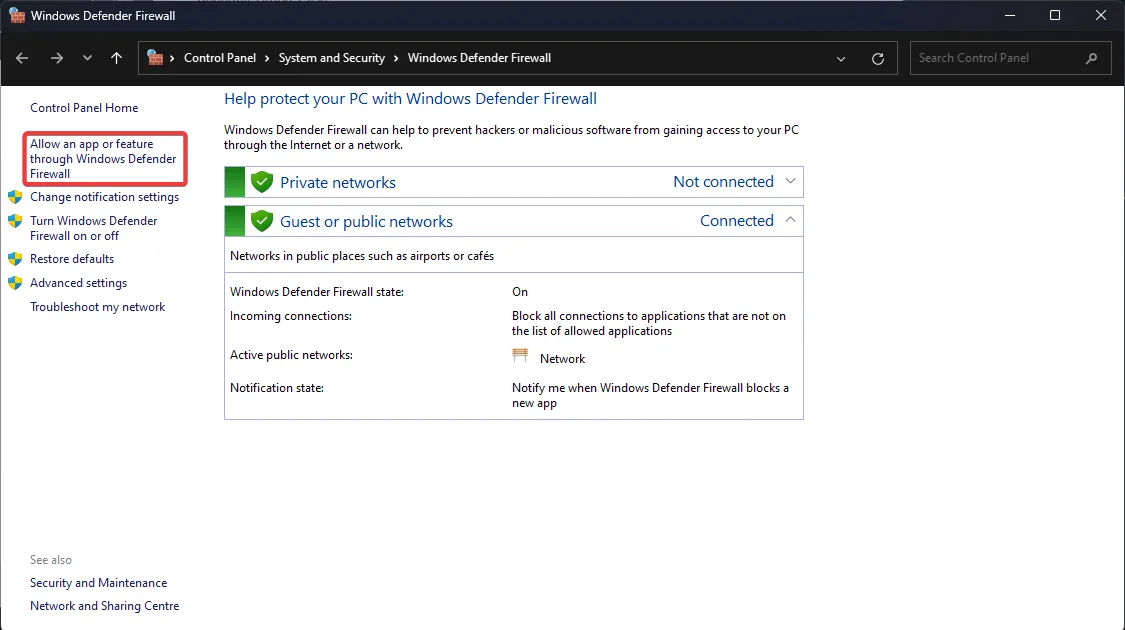Go up one level with up arrow
Viewport: 1125px width, 630px height.
tap(116, 58)
